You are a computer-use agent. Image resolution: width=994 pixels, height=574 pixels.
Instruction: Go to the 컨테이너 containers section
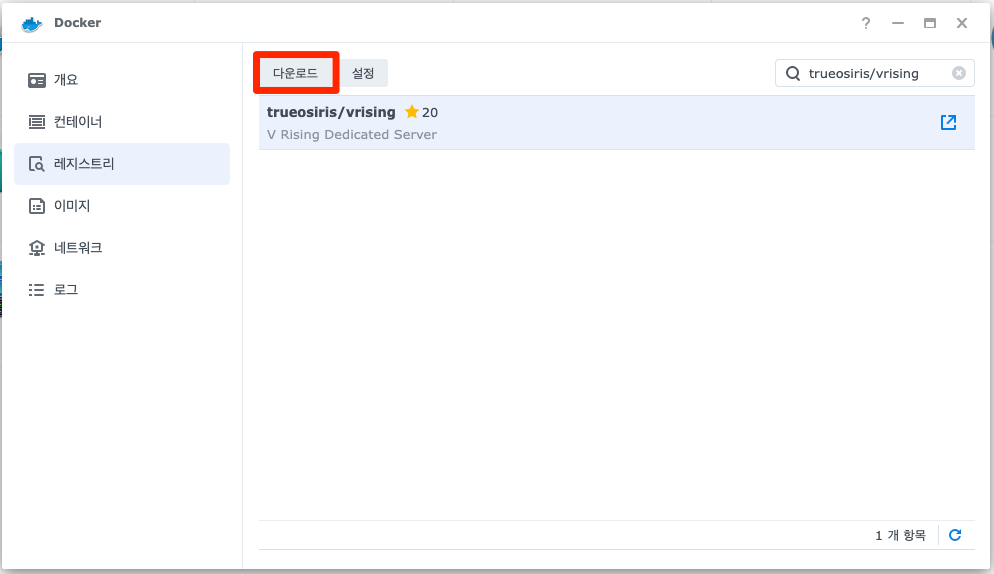tap(122, 122)
